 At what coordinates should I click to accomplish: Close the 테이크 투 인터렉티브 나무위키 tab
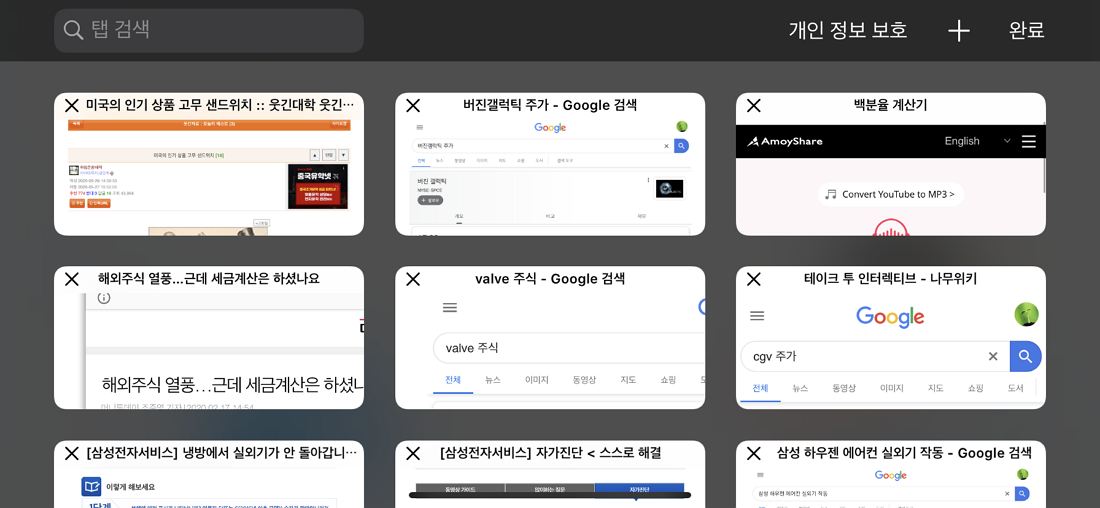pos(753,279)
